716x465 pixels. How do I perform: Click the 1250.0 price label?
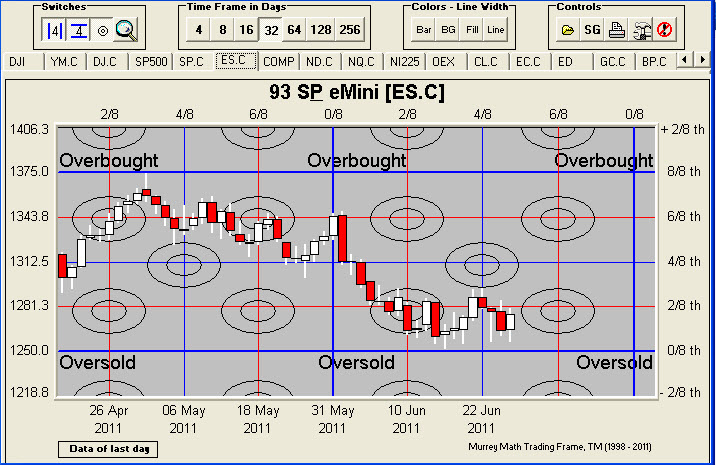29,351
